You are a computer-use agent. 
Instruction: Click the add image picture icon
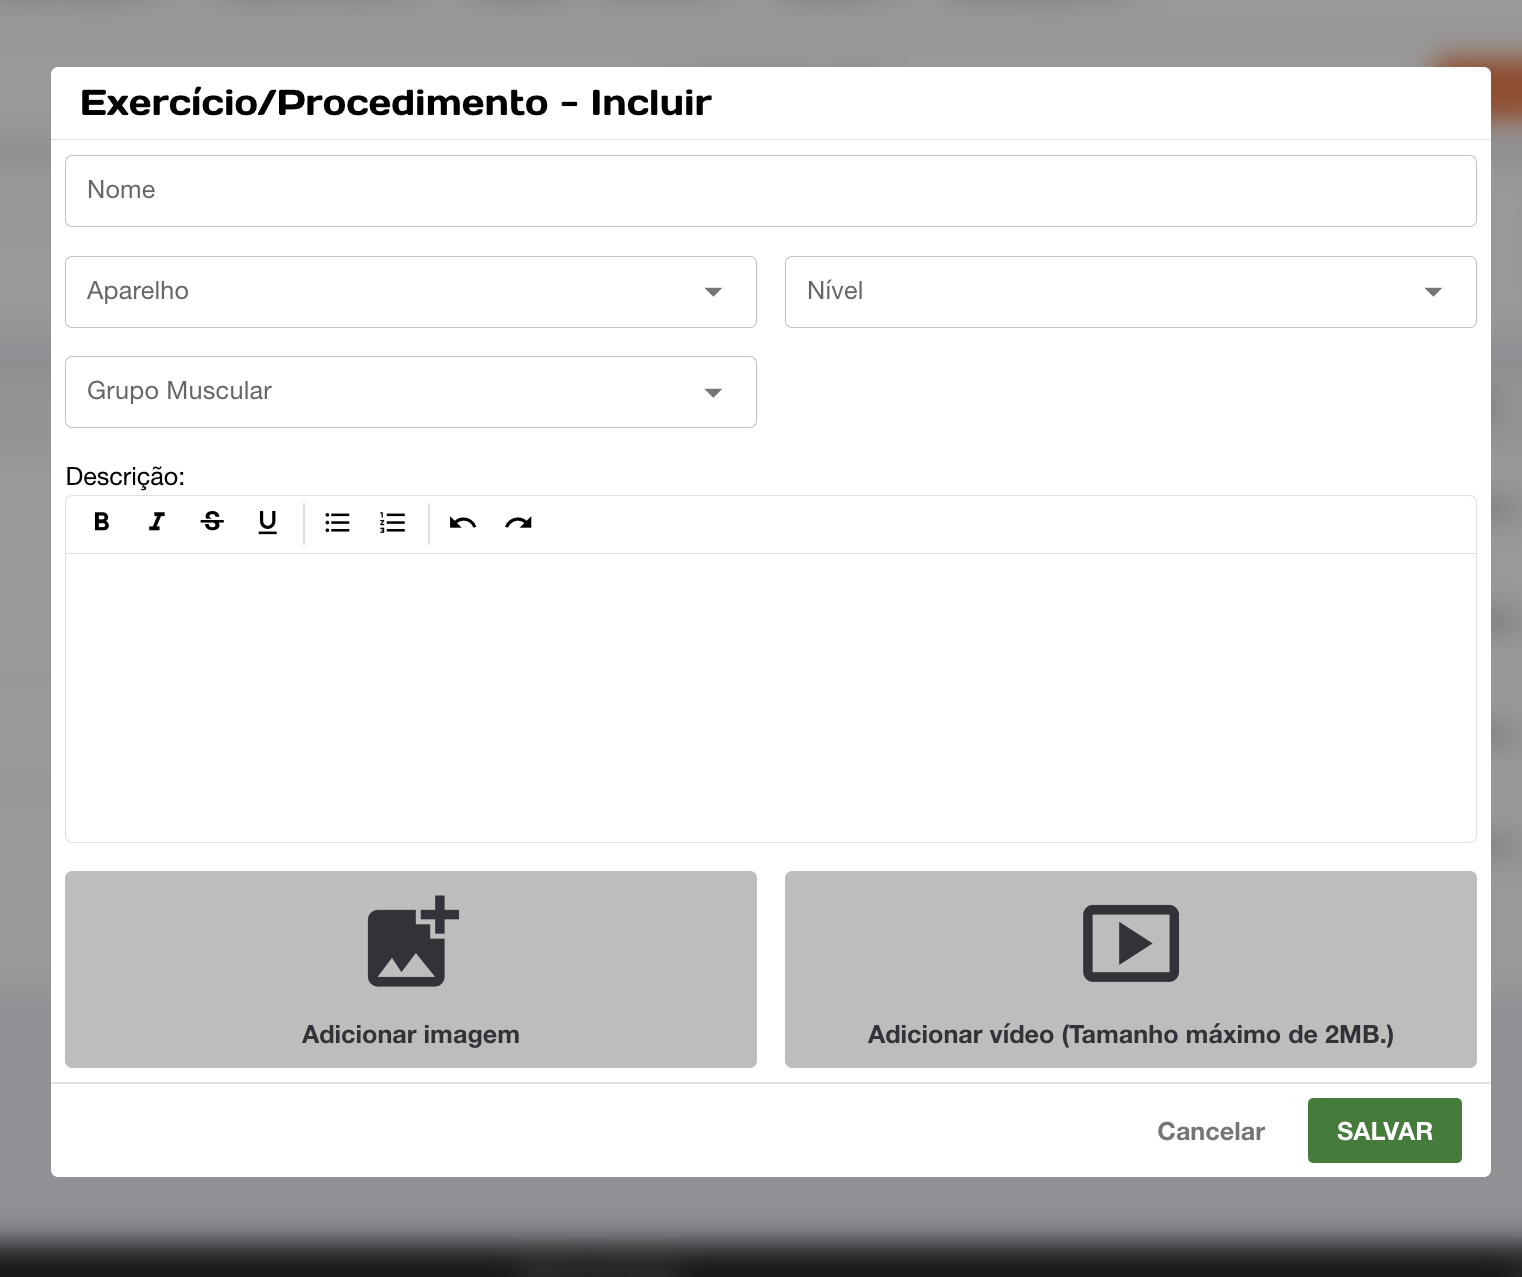click(x=412, y=942)
